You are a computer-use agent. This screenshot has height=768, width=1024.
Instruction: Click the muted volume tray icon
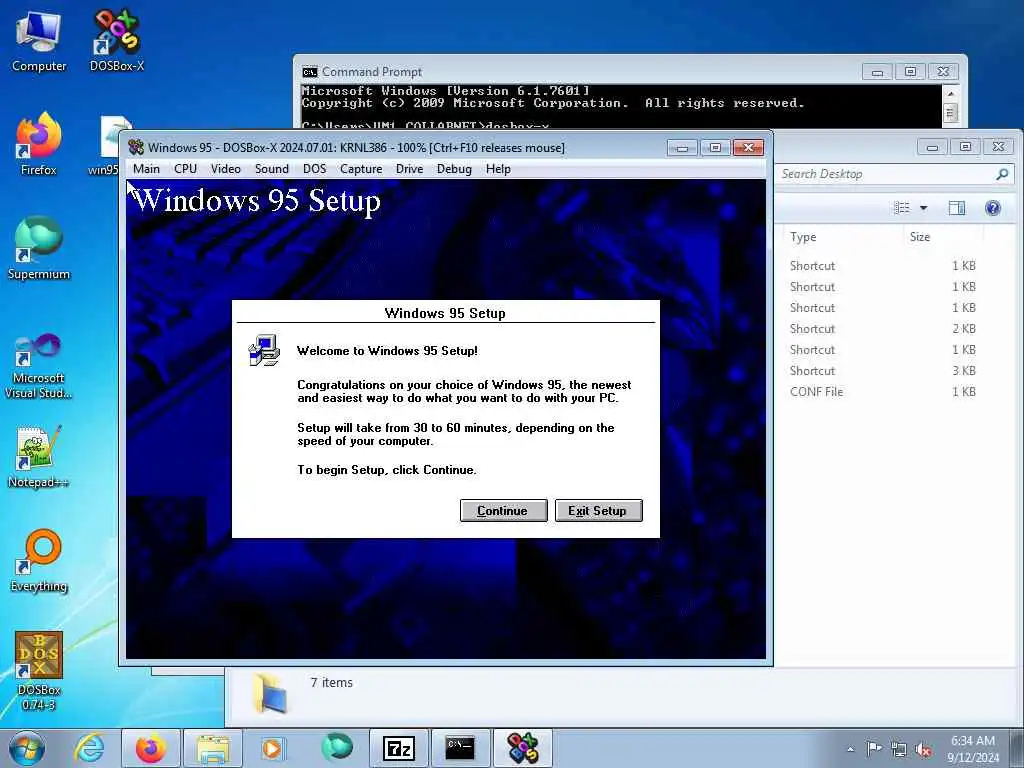[x=923, y=750]
